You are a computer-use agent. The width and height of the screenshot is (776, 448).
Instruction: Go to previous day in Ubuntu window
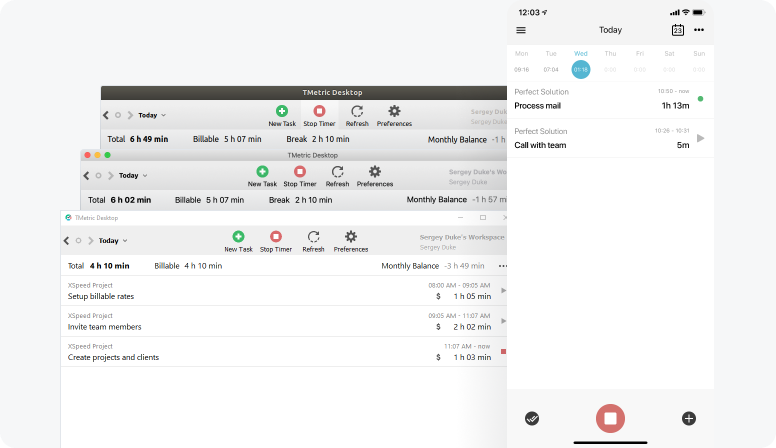point(105,115)
